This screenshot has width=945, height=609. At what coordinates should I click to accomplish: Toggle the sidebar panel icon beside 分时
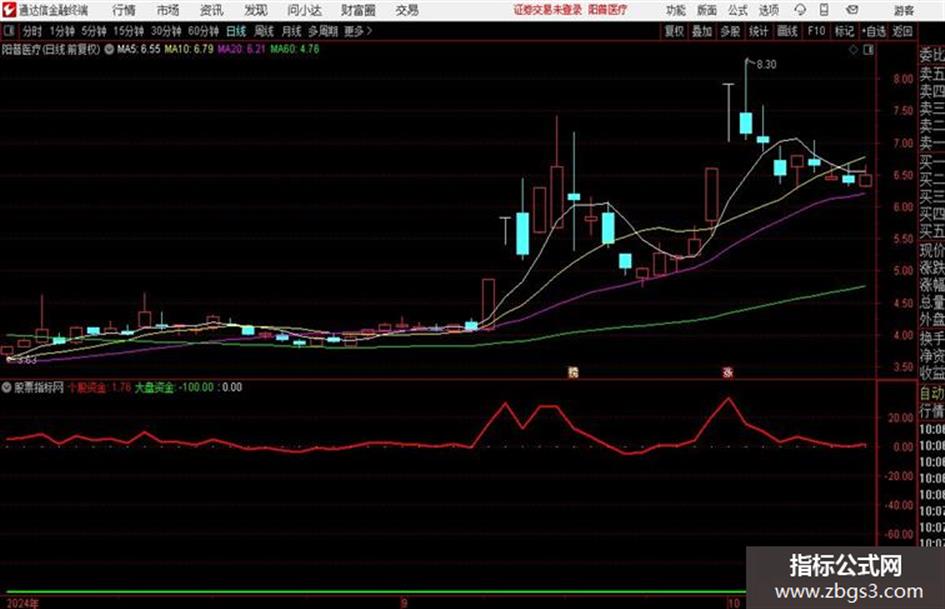pyautogui.click(x=8, y=31)
